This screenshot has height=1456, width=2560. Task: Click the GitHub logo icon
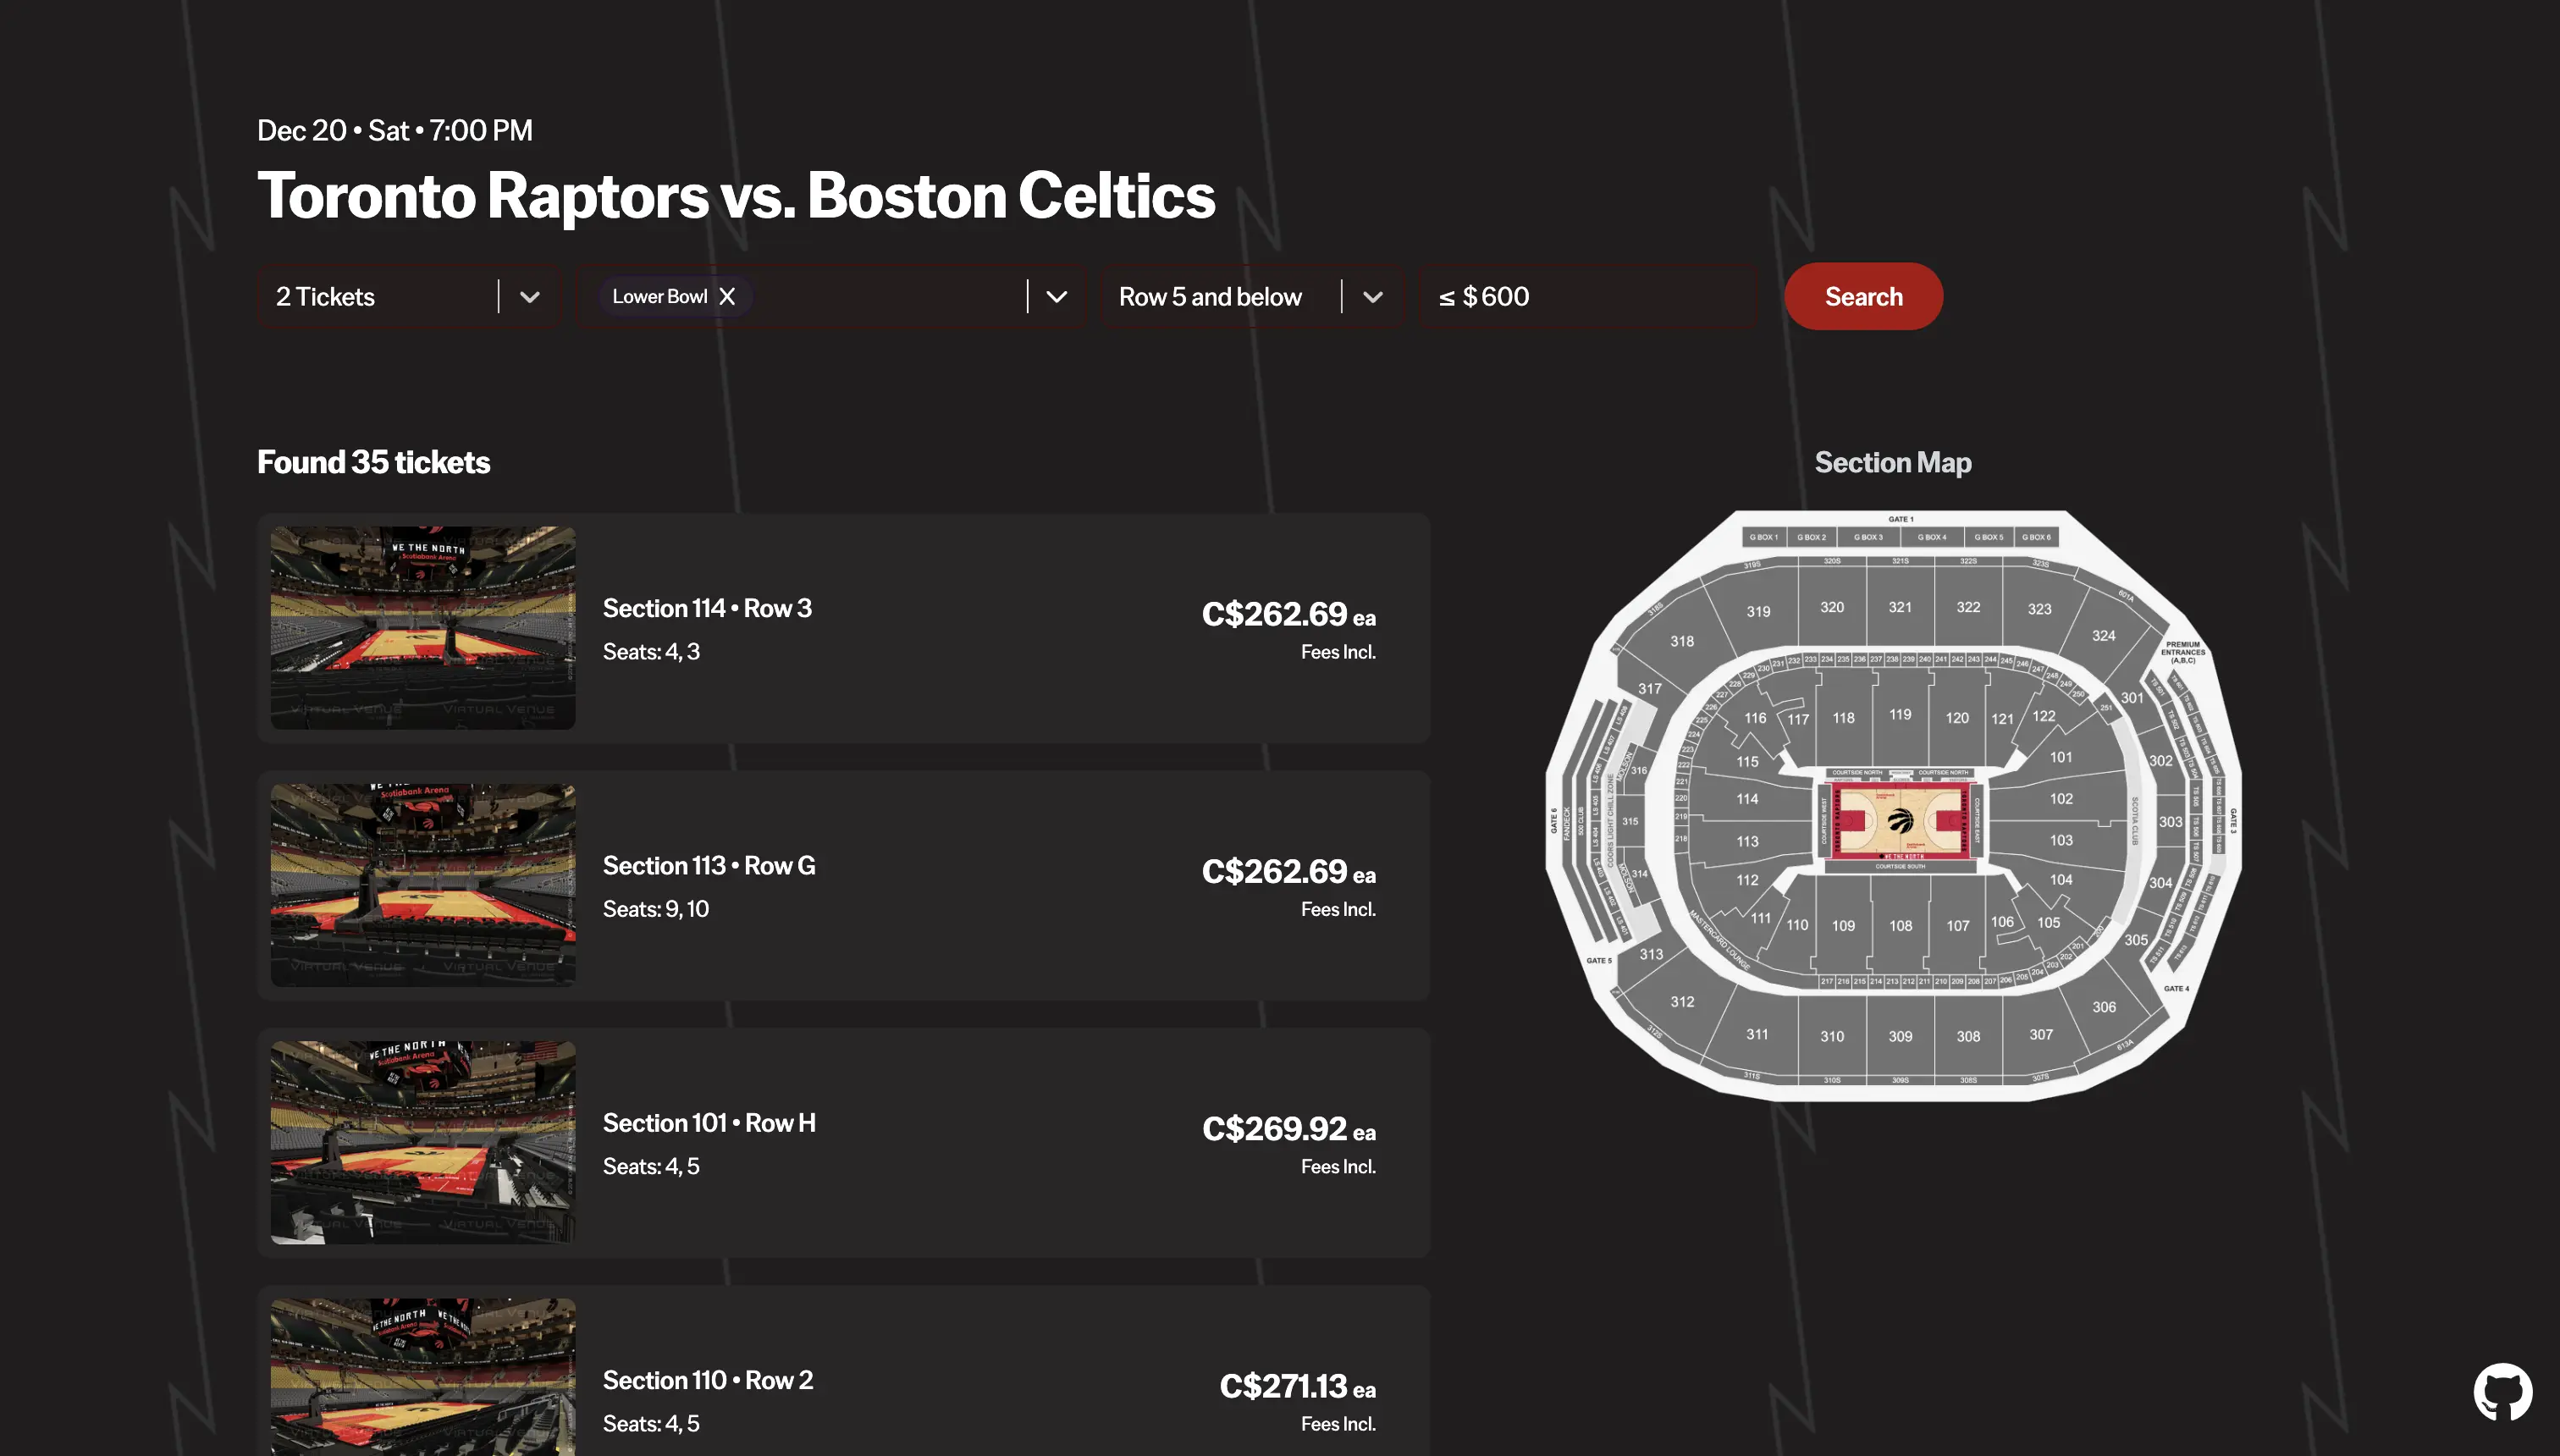(x=2502, y=1391)
